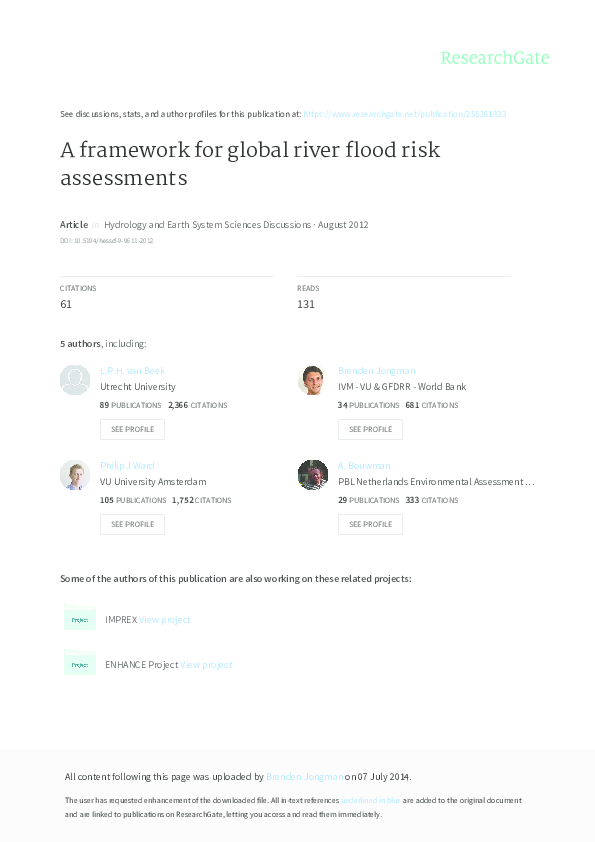See profile of Brenden Jongman
The height and width of the screenshot is (842, 595).
click(370, 429)
